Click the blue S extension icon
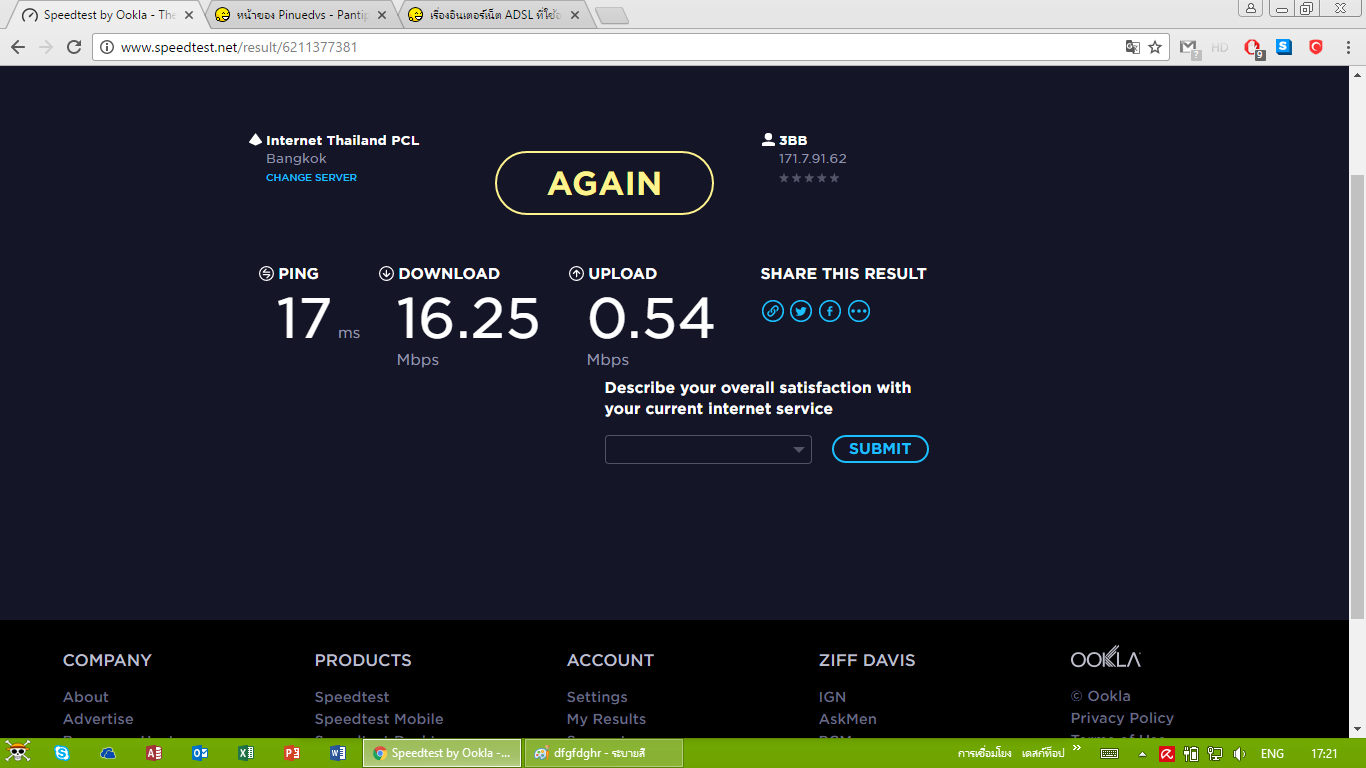The width and height of the screenshot is (1366, 768). 1284,46
